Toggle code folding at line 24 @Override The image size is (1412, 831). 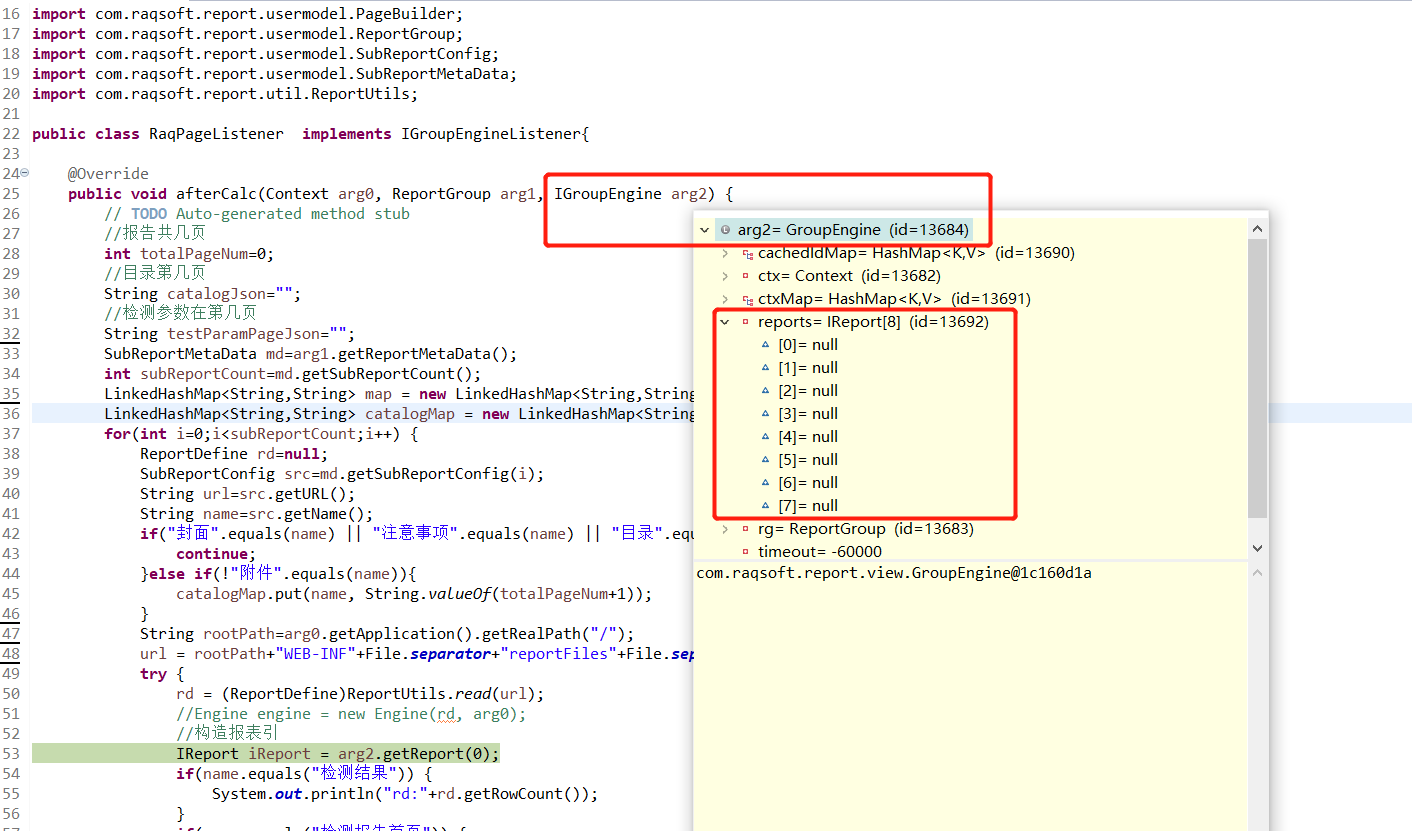pyautogui.click(x=25, y=174)
